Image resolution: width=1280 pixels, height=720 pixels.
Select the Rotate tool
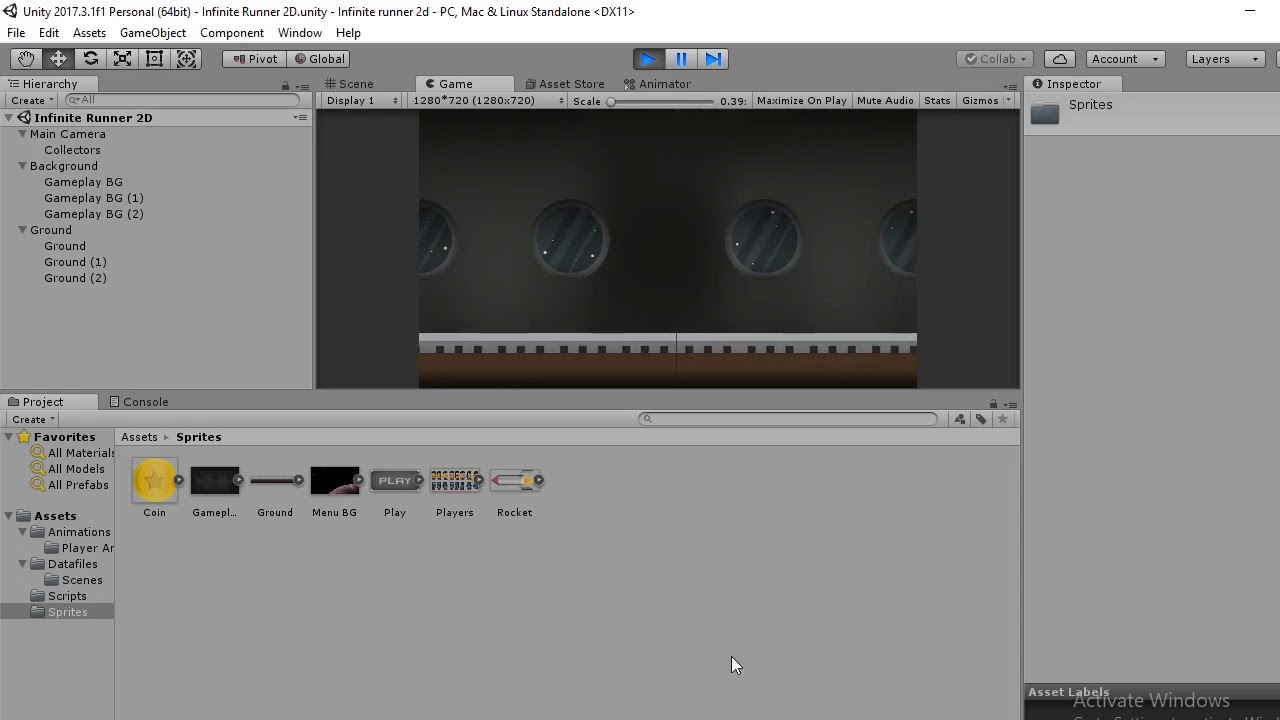coord(90,59)
